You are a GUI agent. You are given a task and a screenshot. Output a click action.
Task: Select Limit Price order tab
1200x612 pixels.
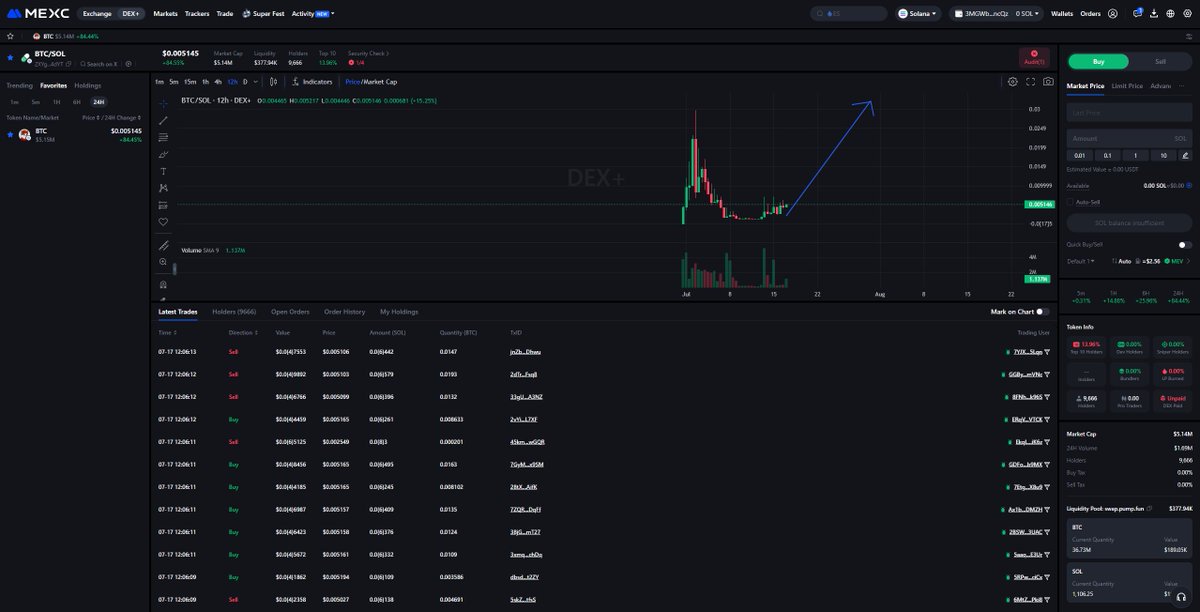click(1127, 86)
